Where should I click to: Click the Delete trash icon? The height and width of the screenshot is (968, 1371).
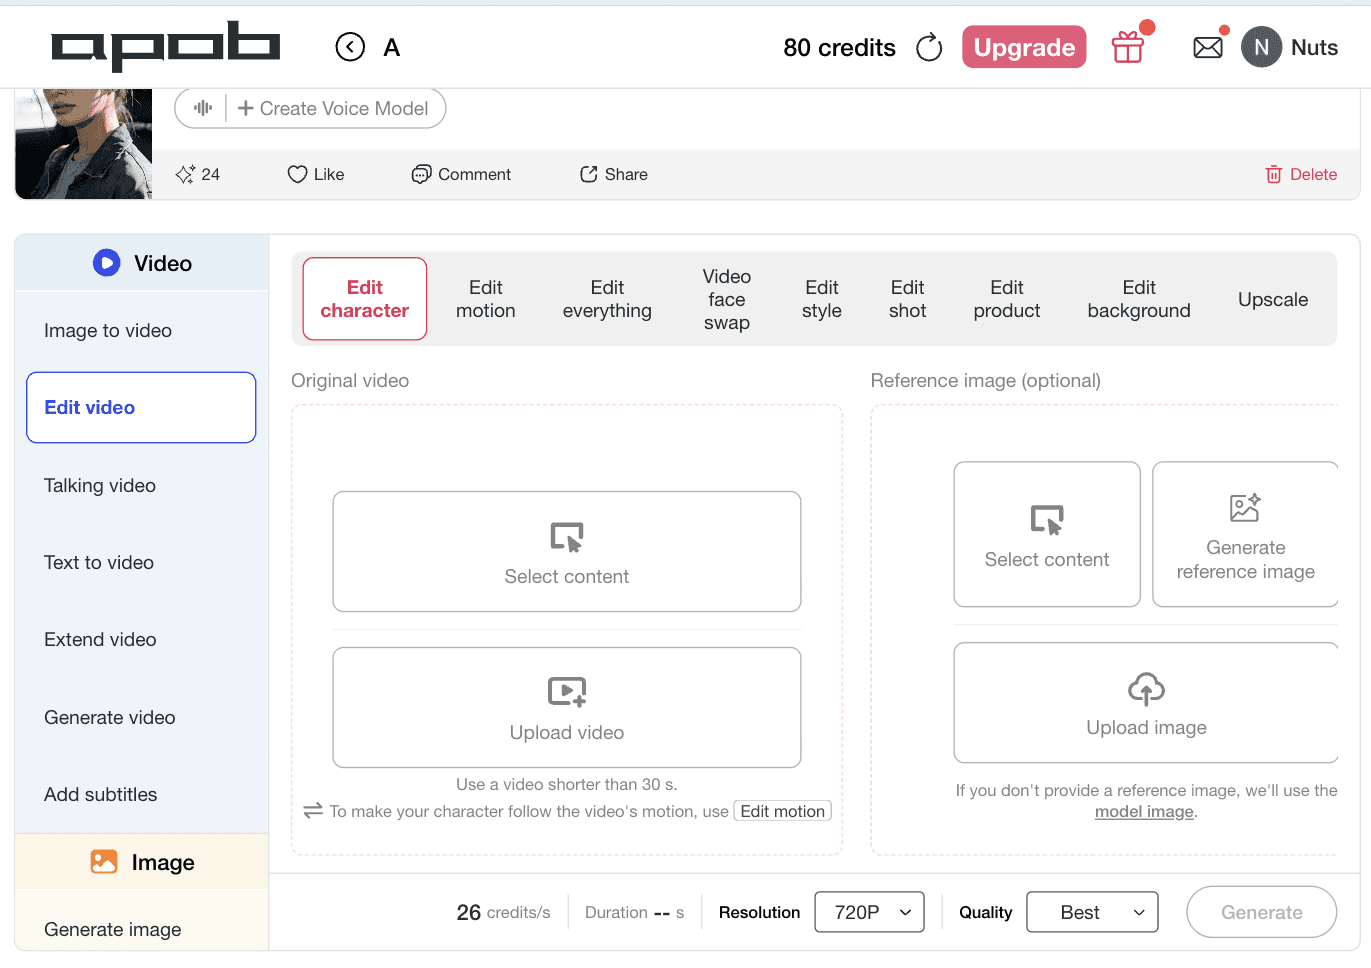1274,174
